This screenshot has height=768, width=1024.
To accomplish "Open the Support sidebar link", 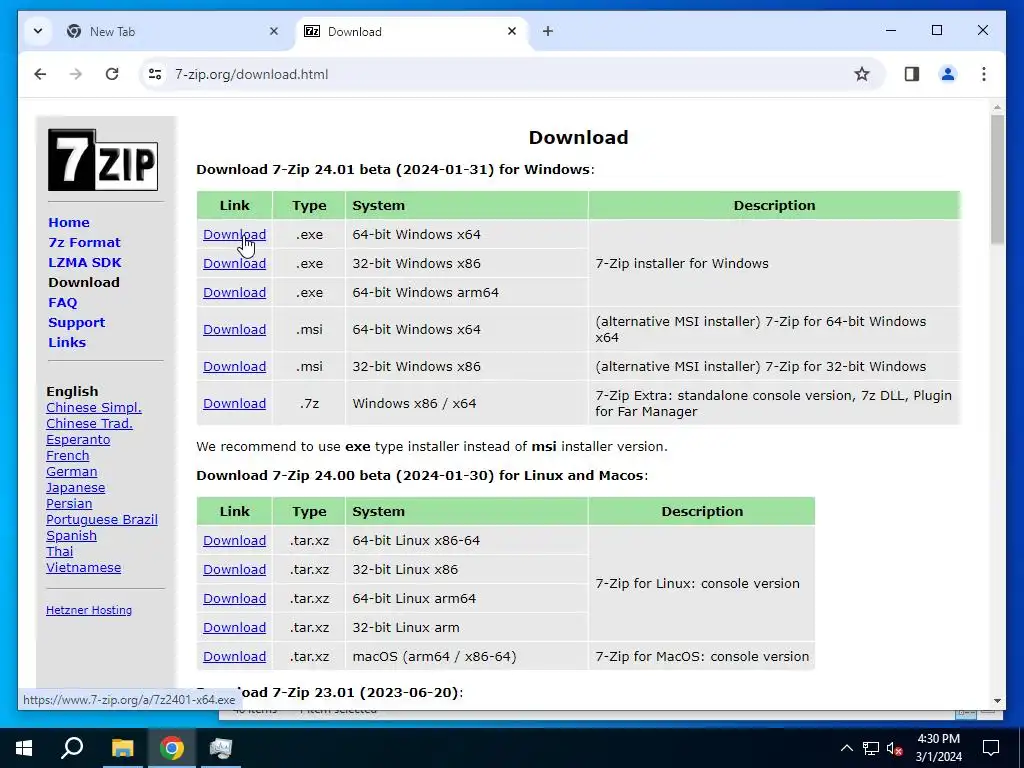I will (x=76, y=323).
